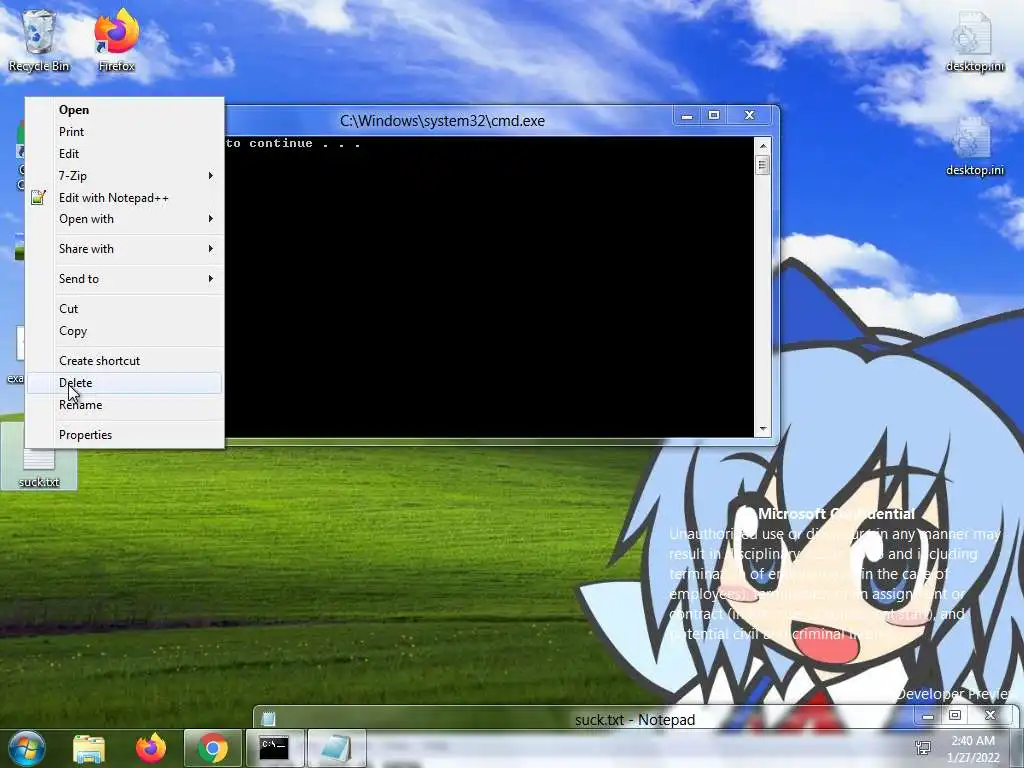Launch Firefox from the taskbar
Screen dimensions: 1024x768
click(x=151, y=748)
